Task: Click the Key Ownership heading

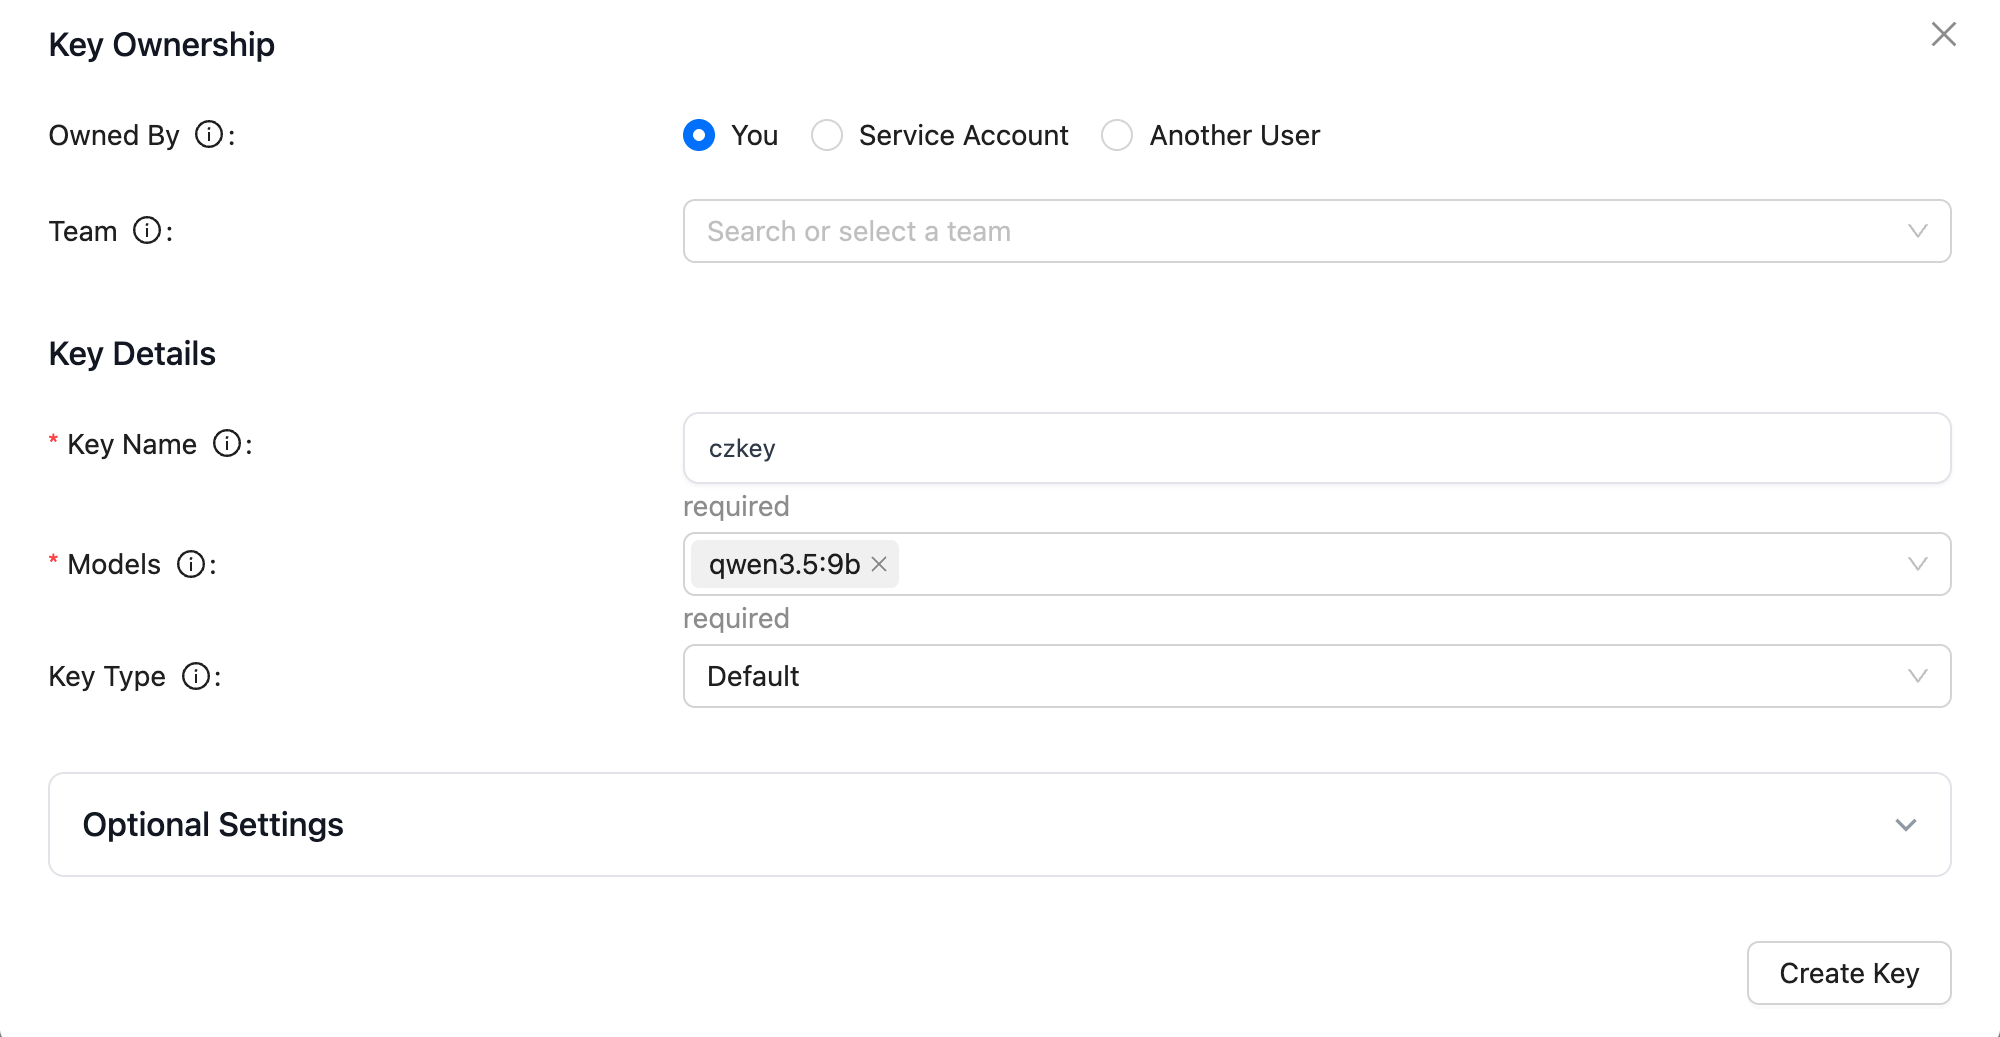Action: coord(161,44)
